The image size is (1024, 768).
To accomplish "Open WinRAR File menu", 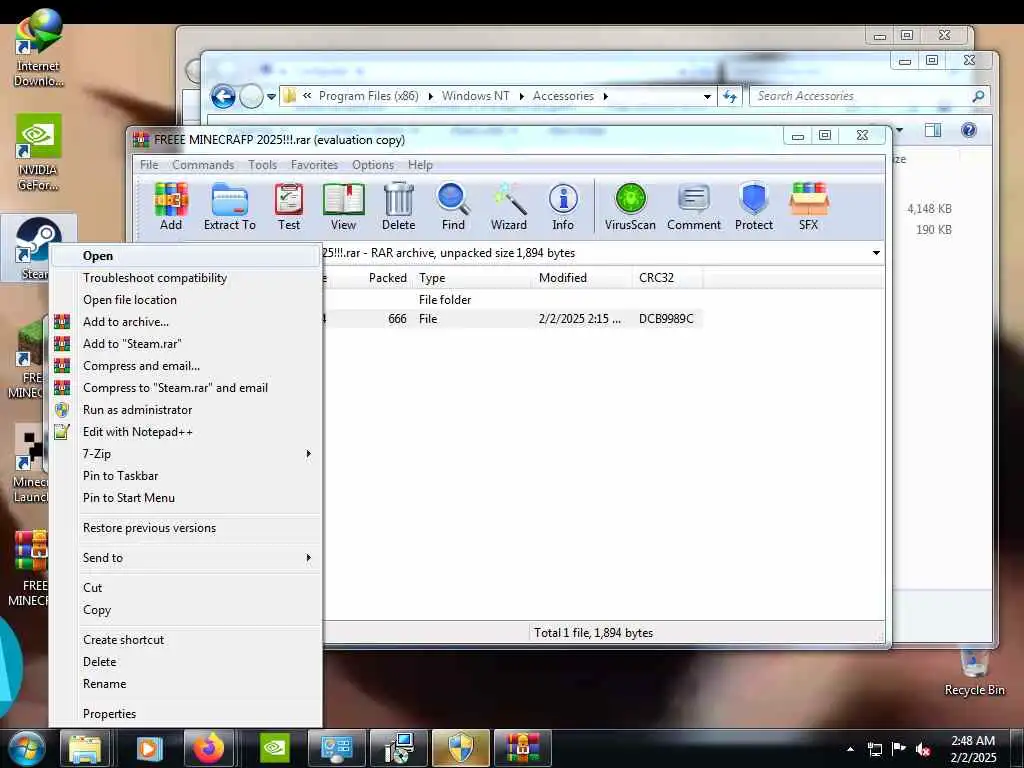I will (x=149, y=165).
